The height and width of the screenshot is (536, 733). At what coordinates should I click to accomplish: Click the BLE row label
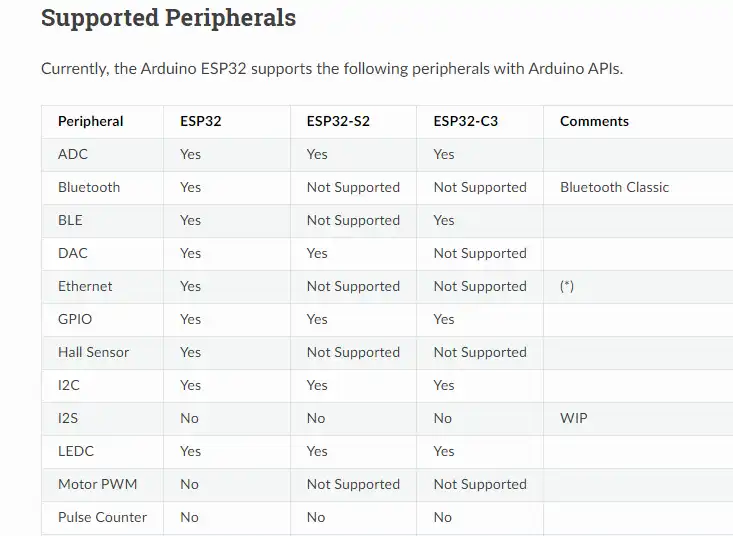(70, 220)
